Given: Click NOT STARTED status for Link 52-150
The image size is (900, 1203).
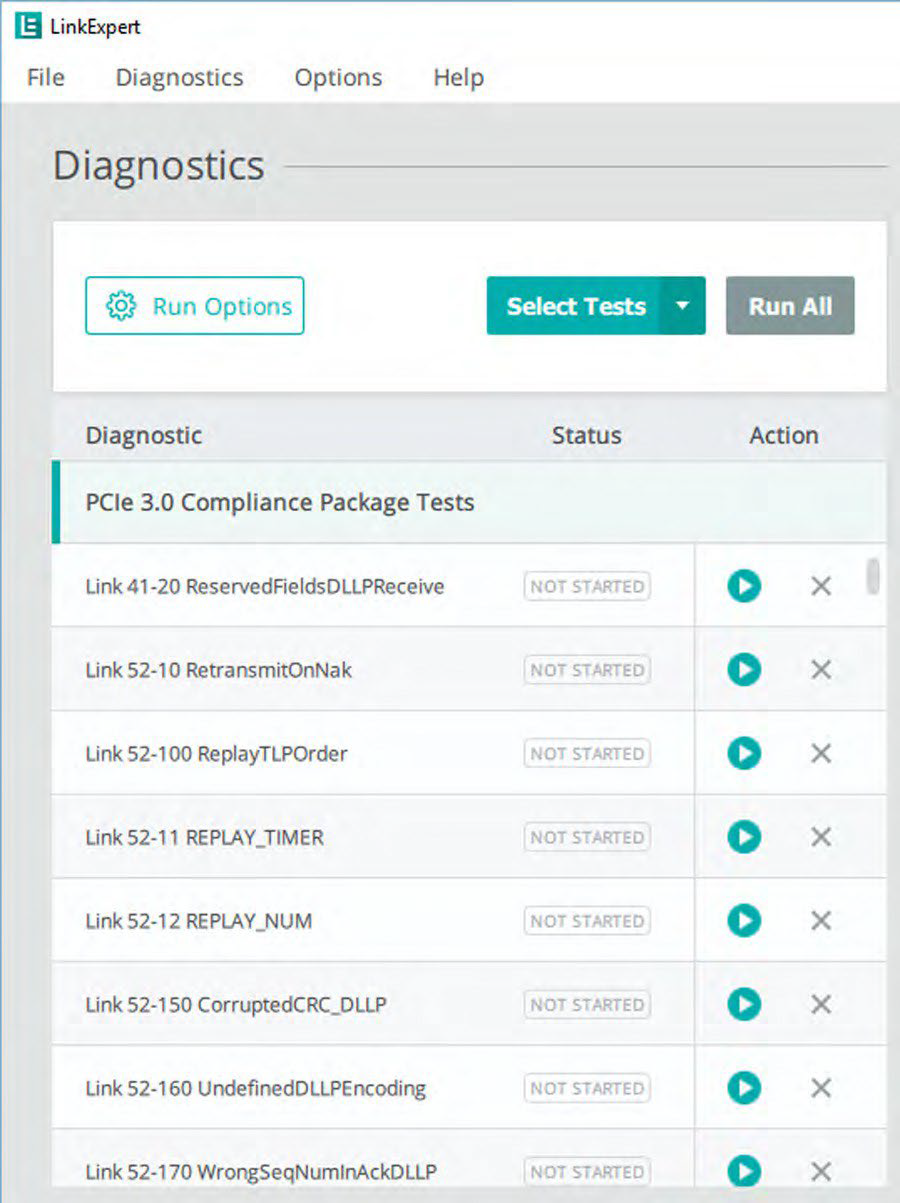Looking at the screenshot, I should (x=587, y=1004).
